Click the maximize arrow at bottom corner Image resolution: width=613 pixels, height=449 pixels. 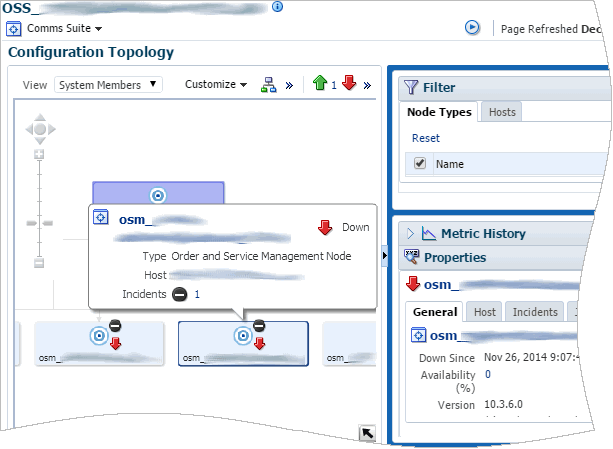coord(367,433)
